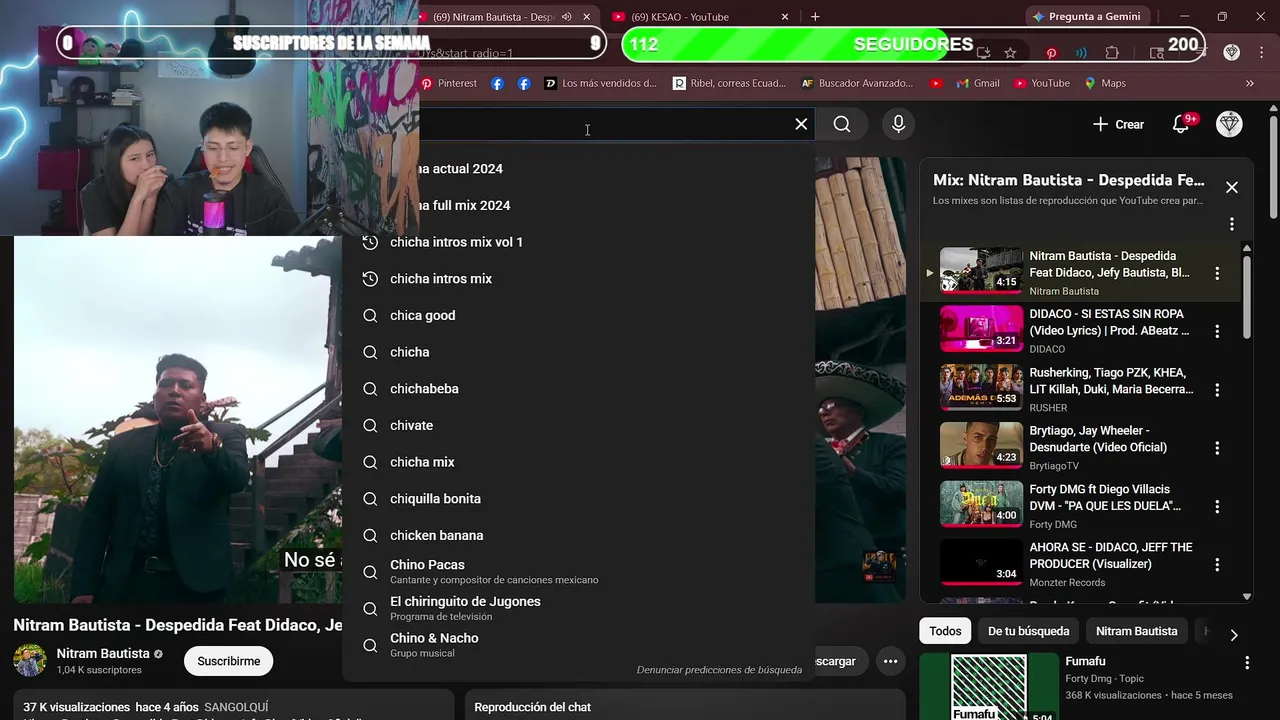Select suggestion 'chicha intros mix'
Viewport: 1280px width, 720px height.
[578, 279]
